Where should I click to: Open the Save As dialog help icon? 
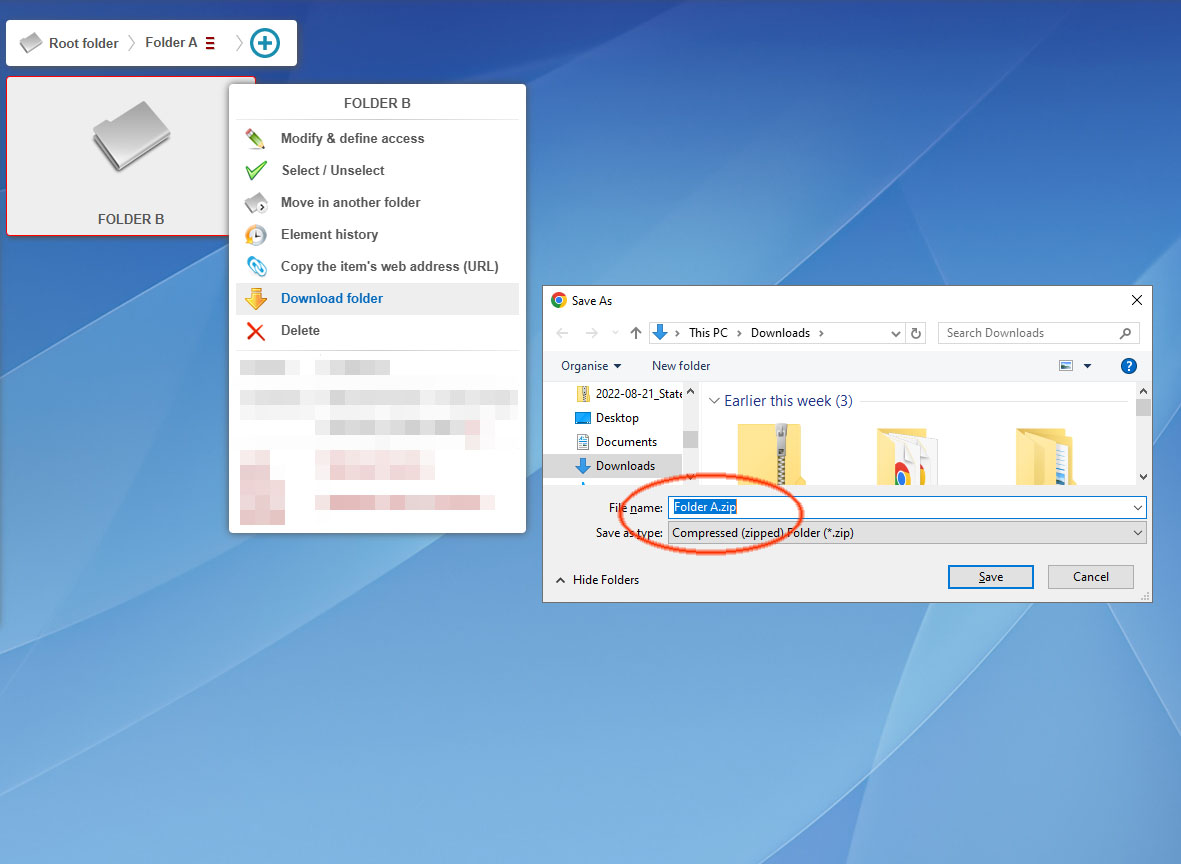coord(1129,366)
